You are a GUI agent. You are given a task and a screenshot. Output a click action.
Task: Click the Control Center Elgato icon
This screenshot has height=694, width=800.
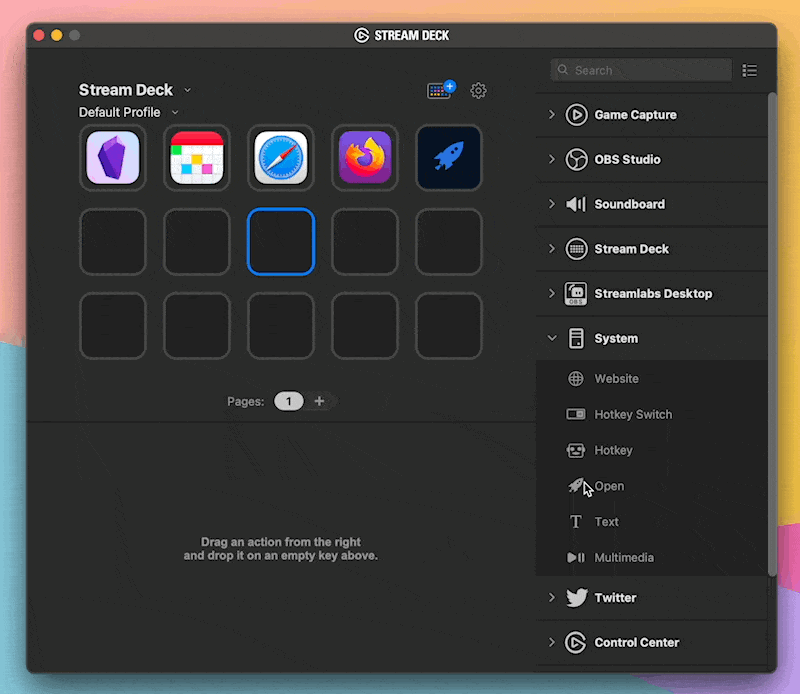click(x=576, y=642)
